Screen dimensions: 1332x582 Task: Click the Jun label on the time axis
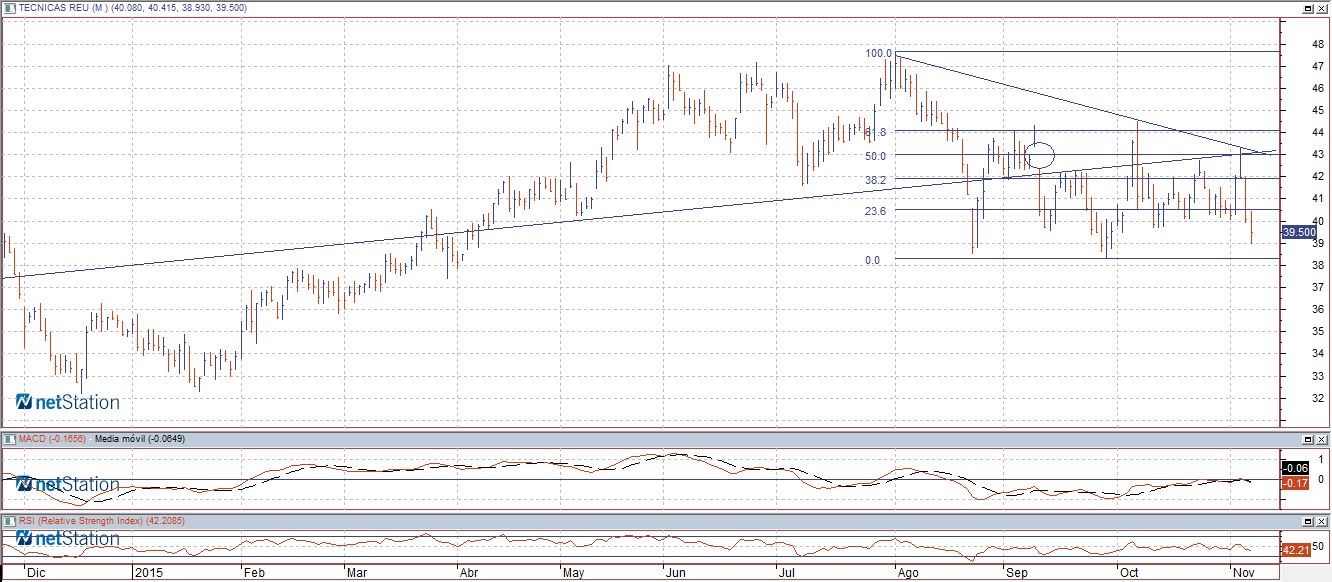[x=677, y=573]
